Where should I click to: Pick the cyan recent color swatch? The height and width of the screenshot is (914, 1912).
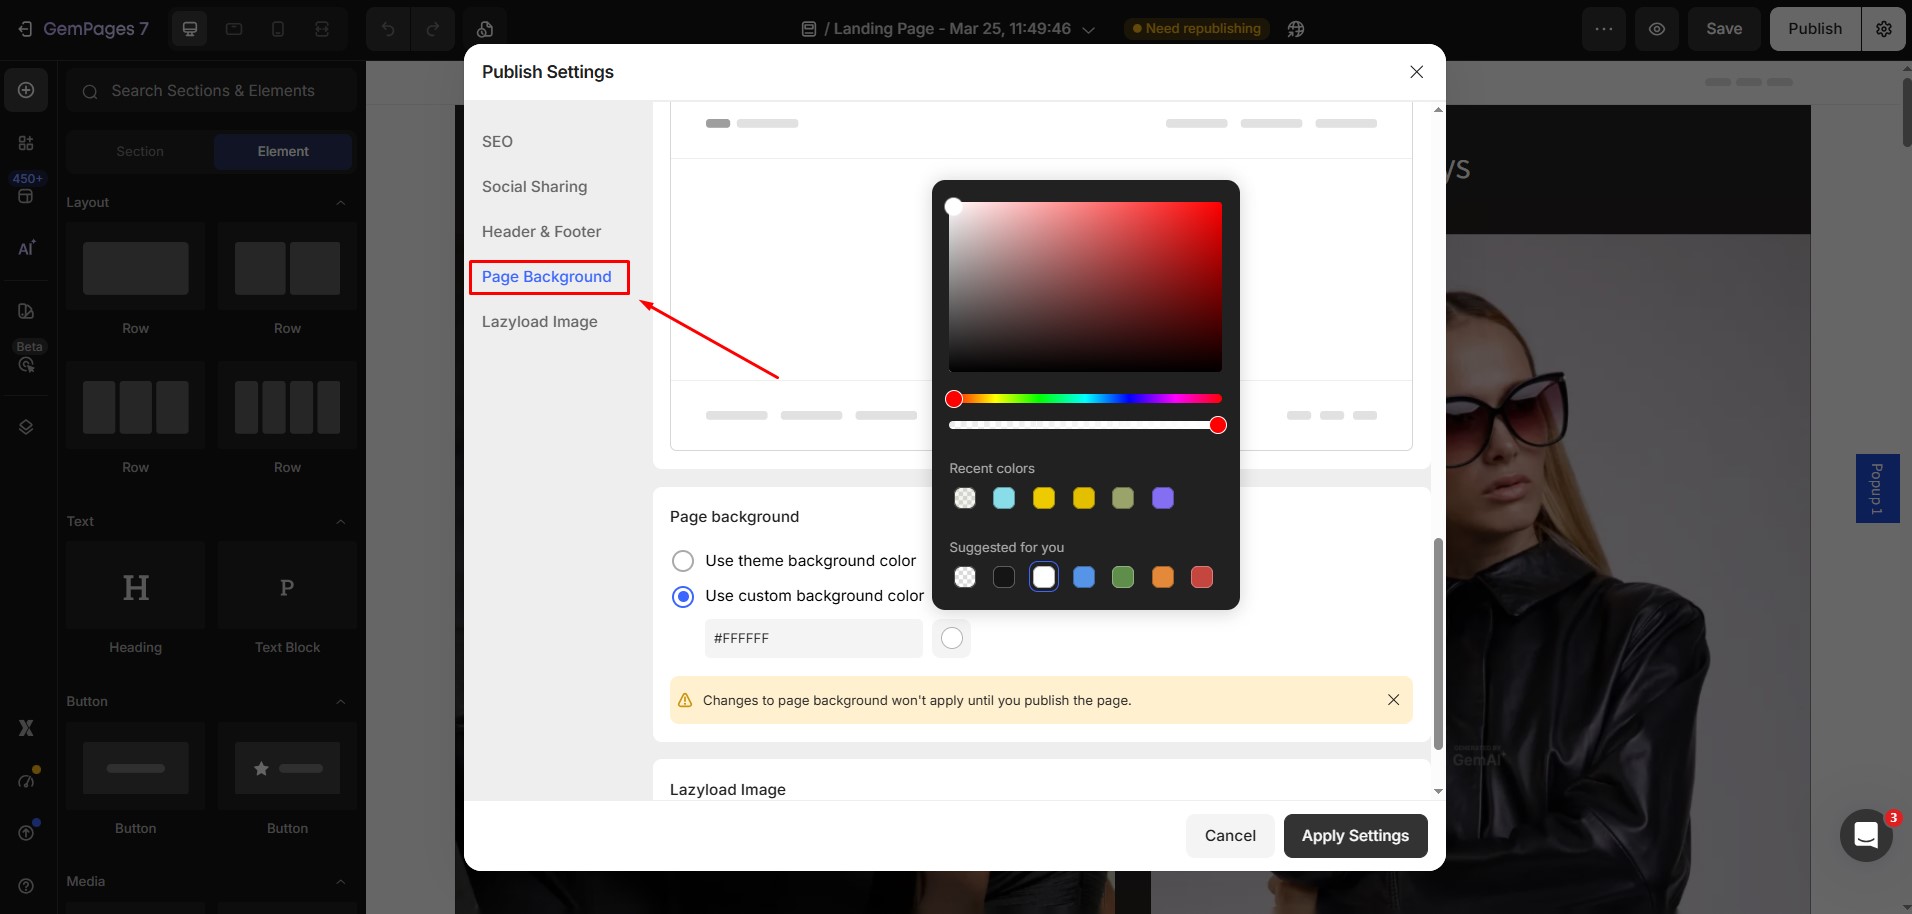click(x=1004, y=498)
